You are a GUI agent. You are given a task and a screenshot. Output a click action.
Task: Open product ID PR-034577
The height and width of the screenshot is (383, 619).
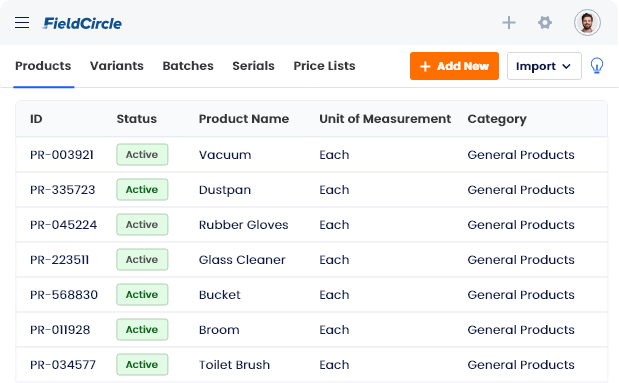click(x=63, y=365)
